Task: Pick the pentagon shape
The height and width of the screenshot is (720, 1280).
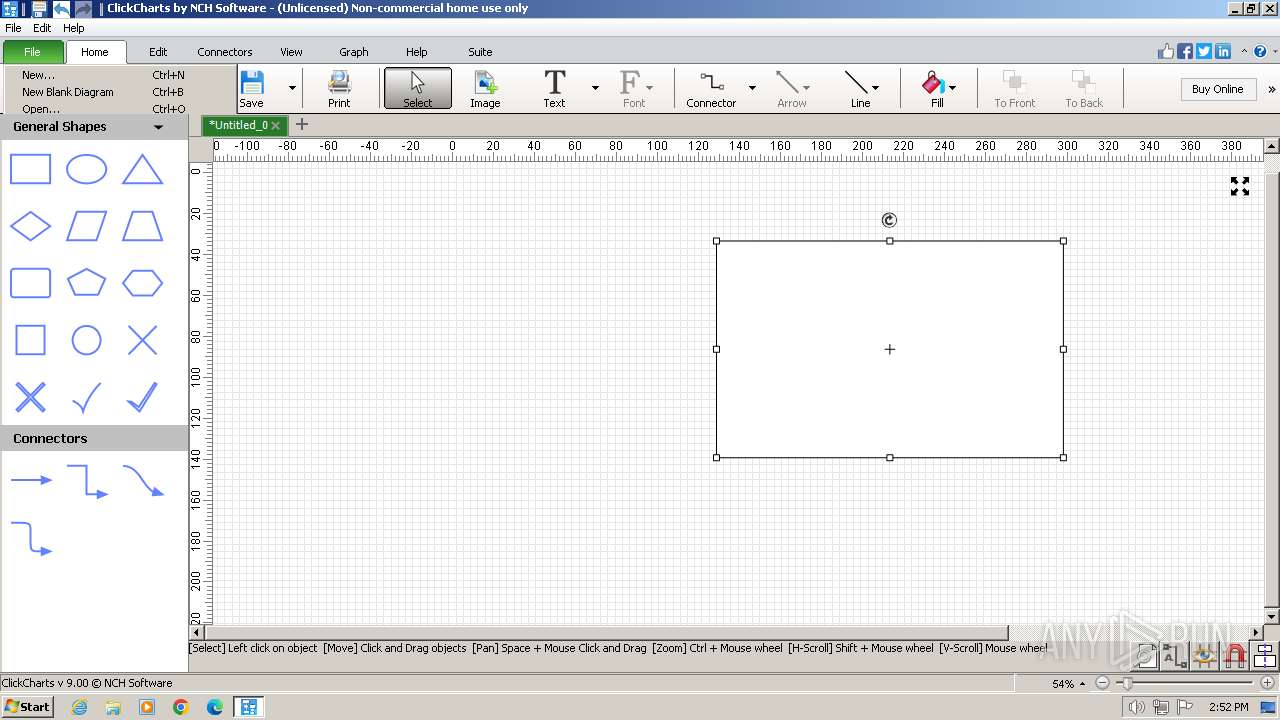Action: (x=86, y=283)
